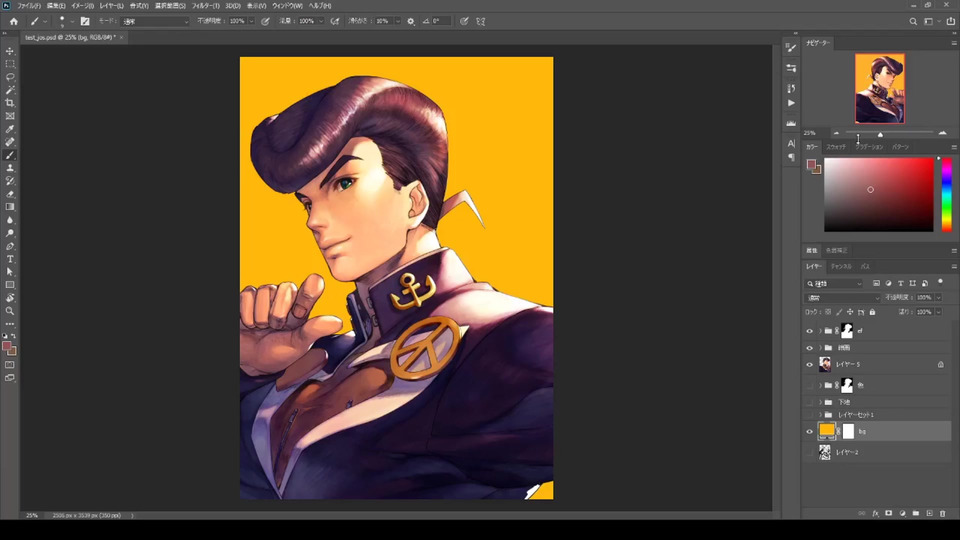
Task: Click the Home icon in options bar
Action: point(13,21)
